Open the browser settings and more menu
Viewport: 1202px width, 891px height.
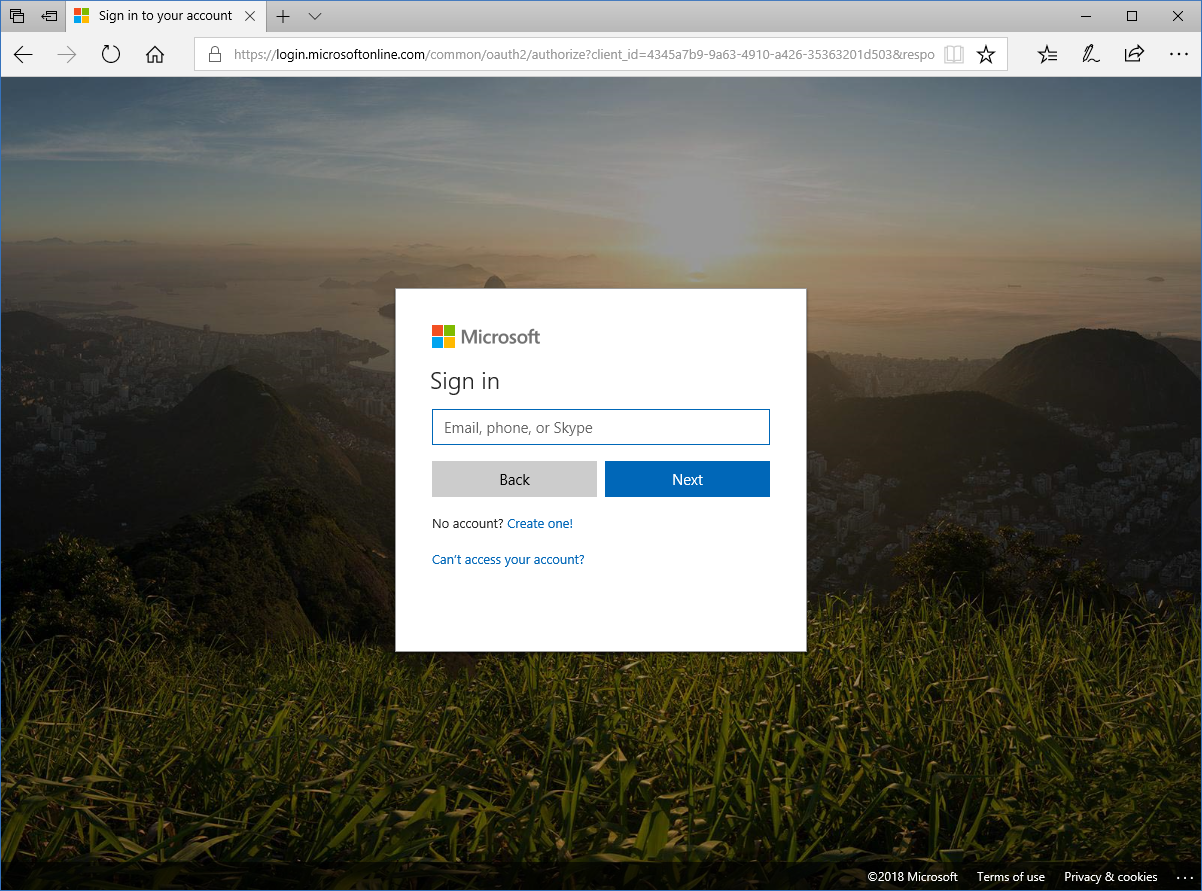pos(1177,54)
